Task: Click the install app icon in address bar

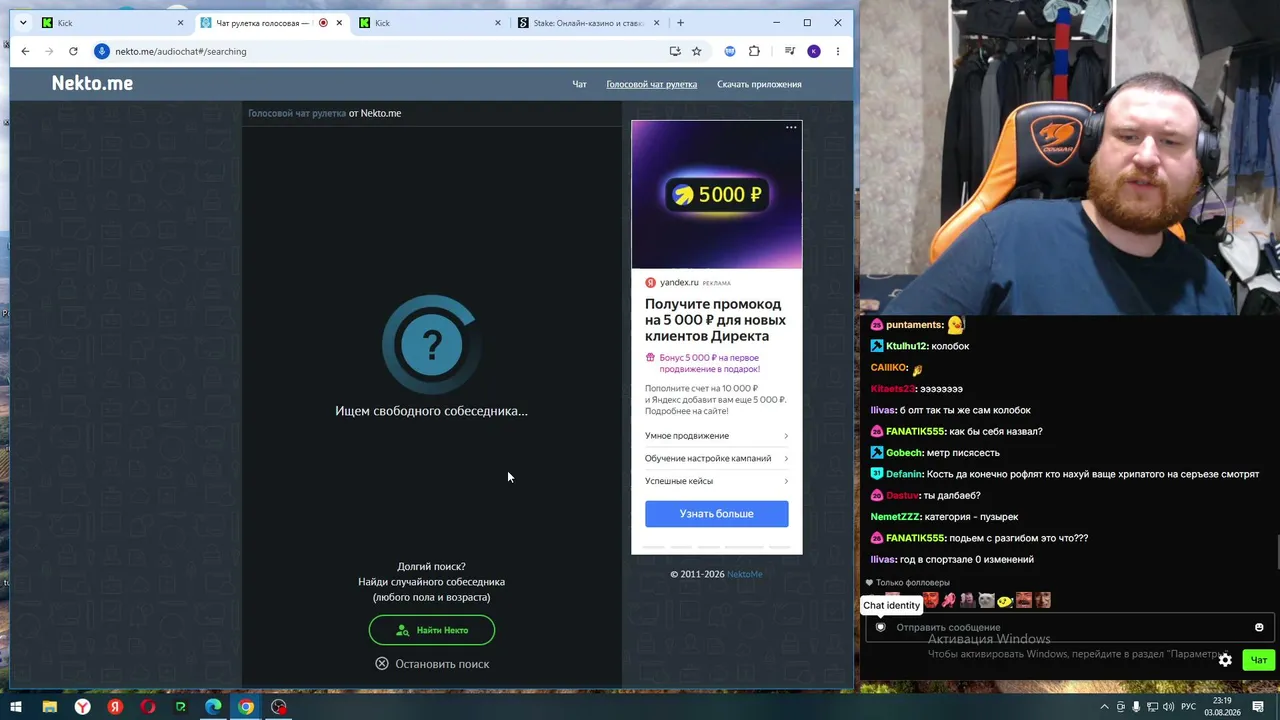Action: (x=675, y=51)
